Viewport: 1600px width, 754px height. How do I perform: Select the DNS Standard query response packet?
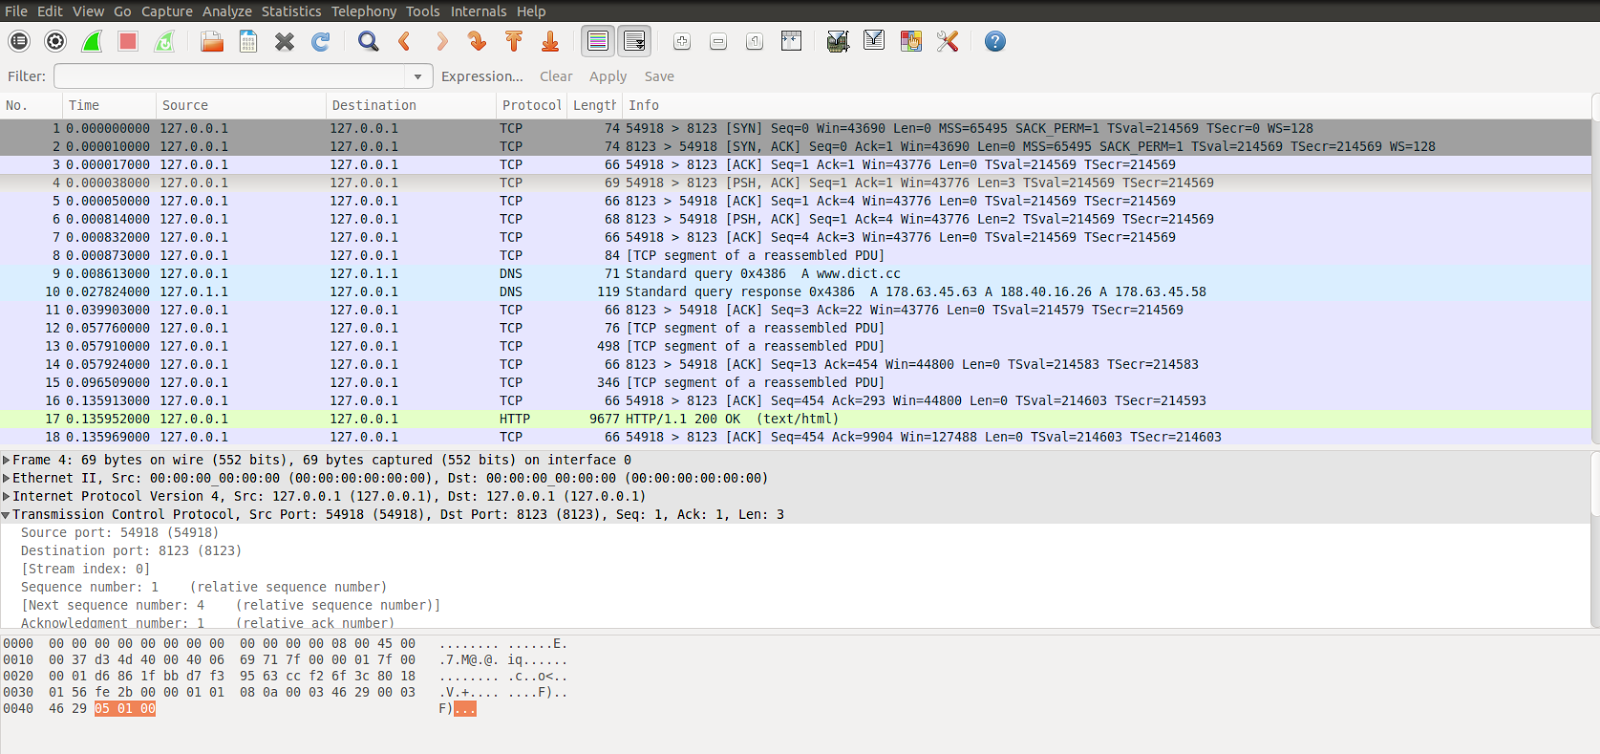click(x=795, y=292)
